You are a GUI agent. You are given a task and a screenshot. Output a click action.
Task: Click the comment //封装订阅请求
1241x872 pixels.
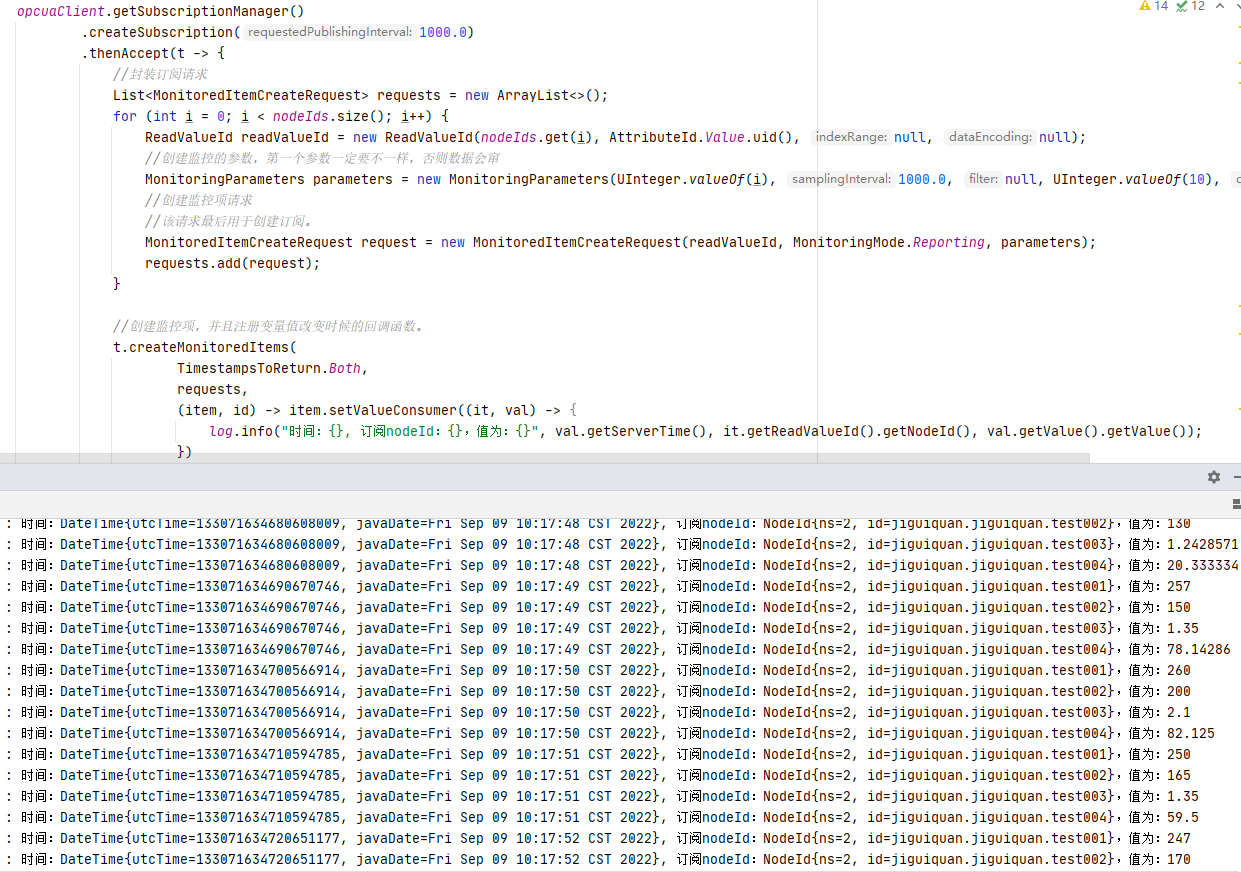160,74
